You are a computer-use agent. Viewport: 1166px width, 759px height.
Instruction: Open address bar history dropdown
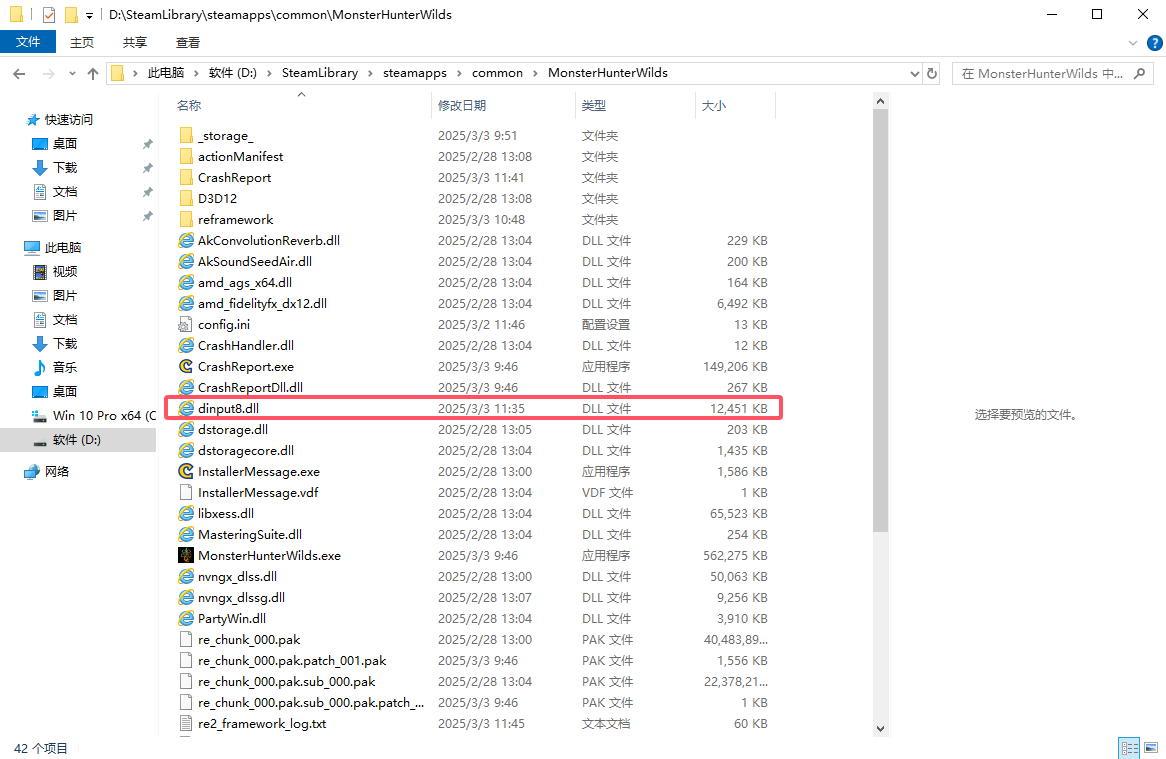coord(915,74)
